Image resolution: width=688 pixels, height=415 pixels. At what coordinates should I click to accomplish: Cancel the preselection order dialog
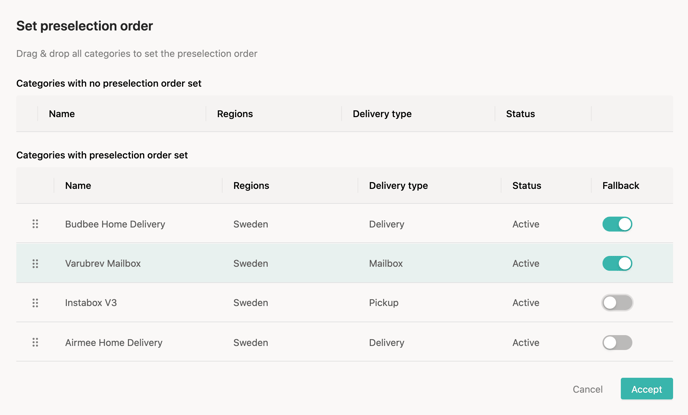coord(588,389)
